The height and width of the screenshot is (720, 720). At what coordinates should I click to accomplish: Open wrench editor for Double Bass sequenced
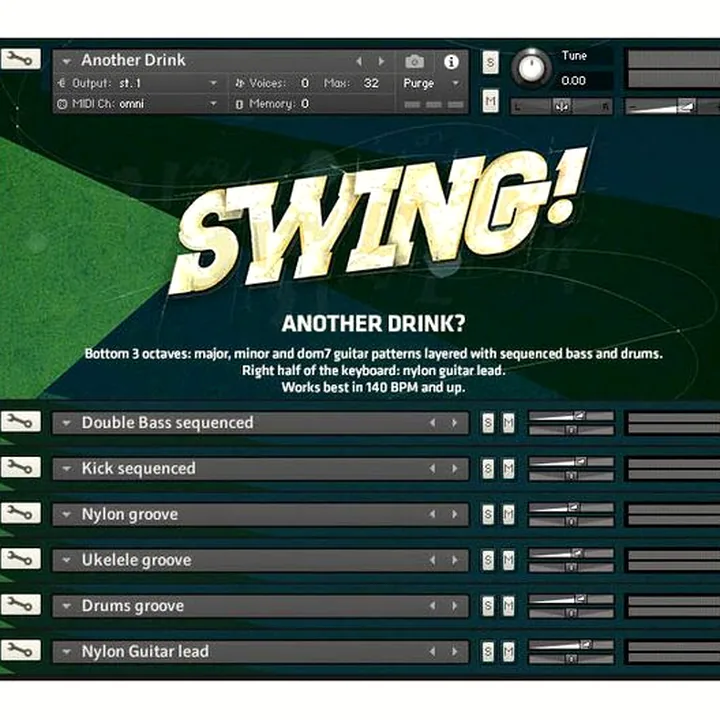pyautogui.click(x=21, y=422)
